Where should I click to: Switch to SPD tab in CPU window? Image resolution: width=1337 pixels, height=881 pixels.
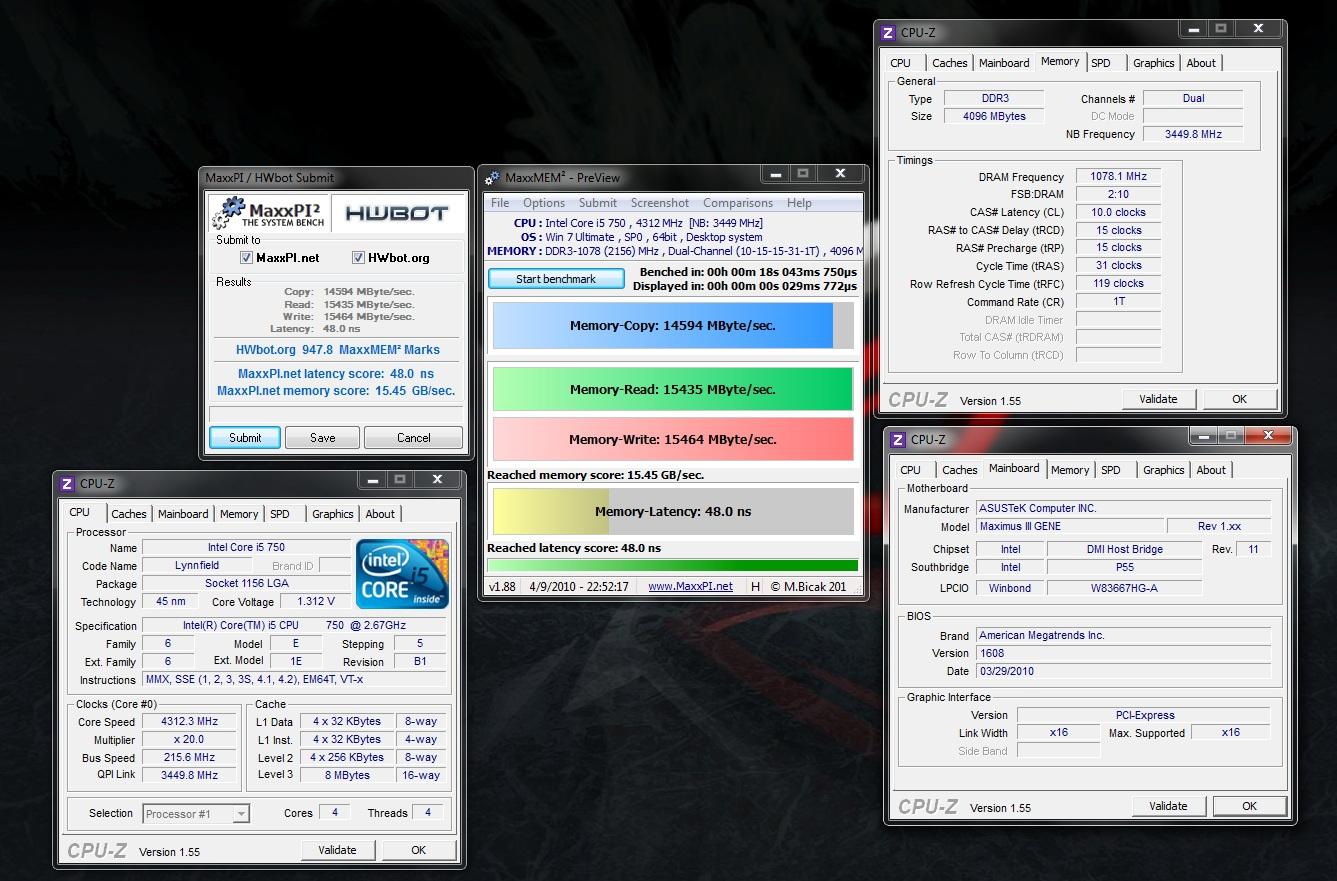[x=280, y=514]
